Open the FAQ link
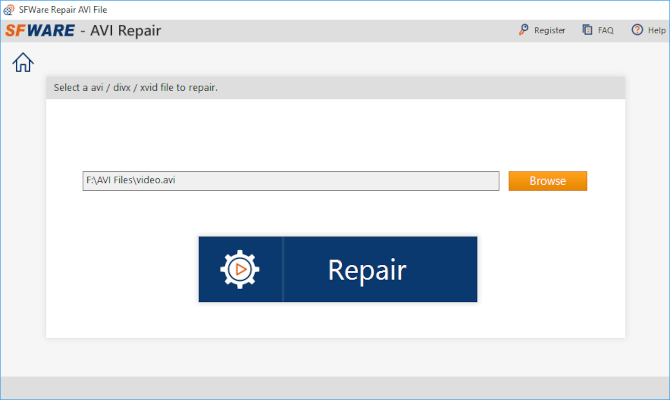This screenshot has width=670, height=400. pyautogui.click(x=605, y=30)
